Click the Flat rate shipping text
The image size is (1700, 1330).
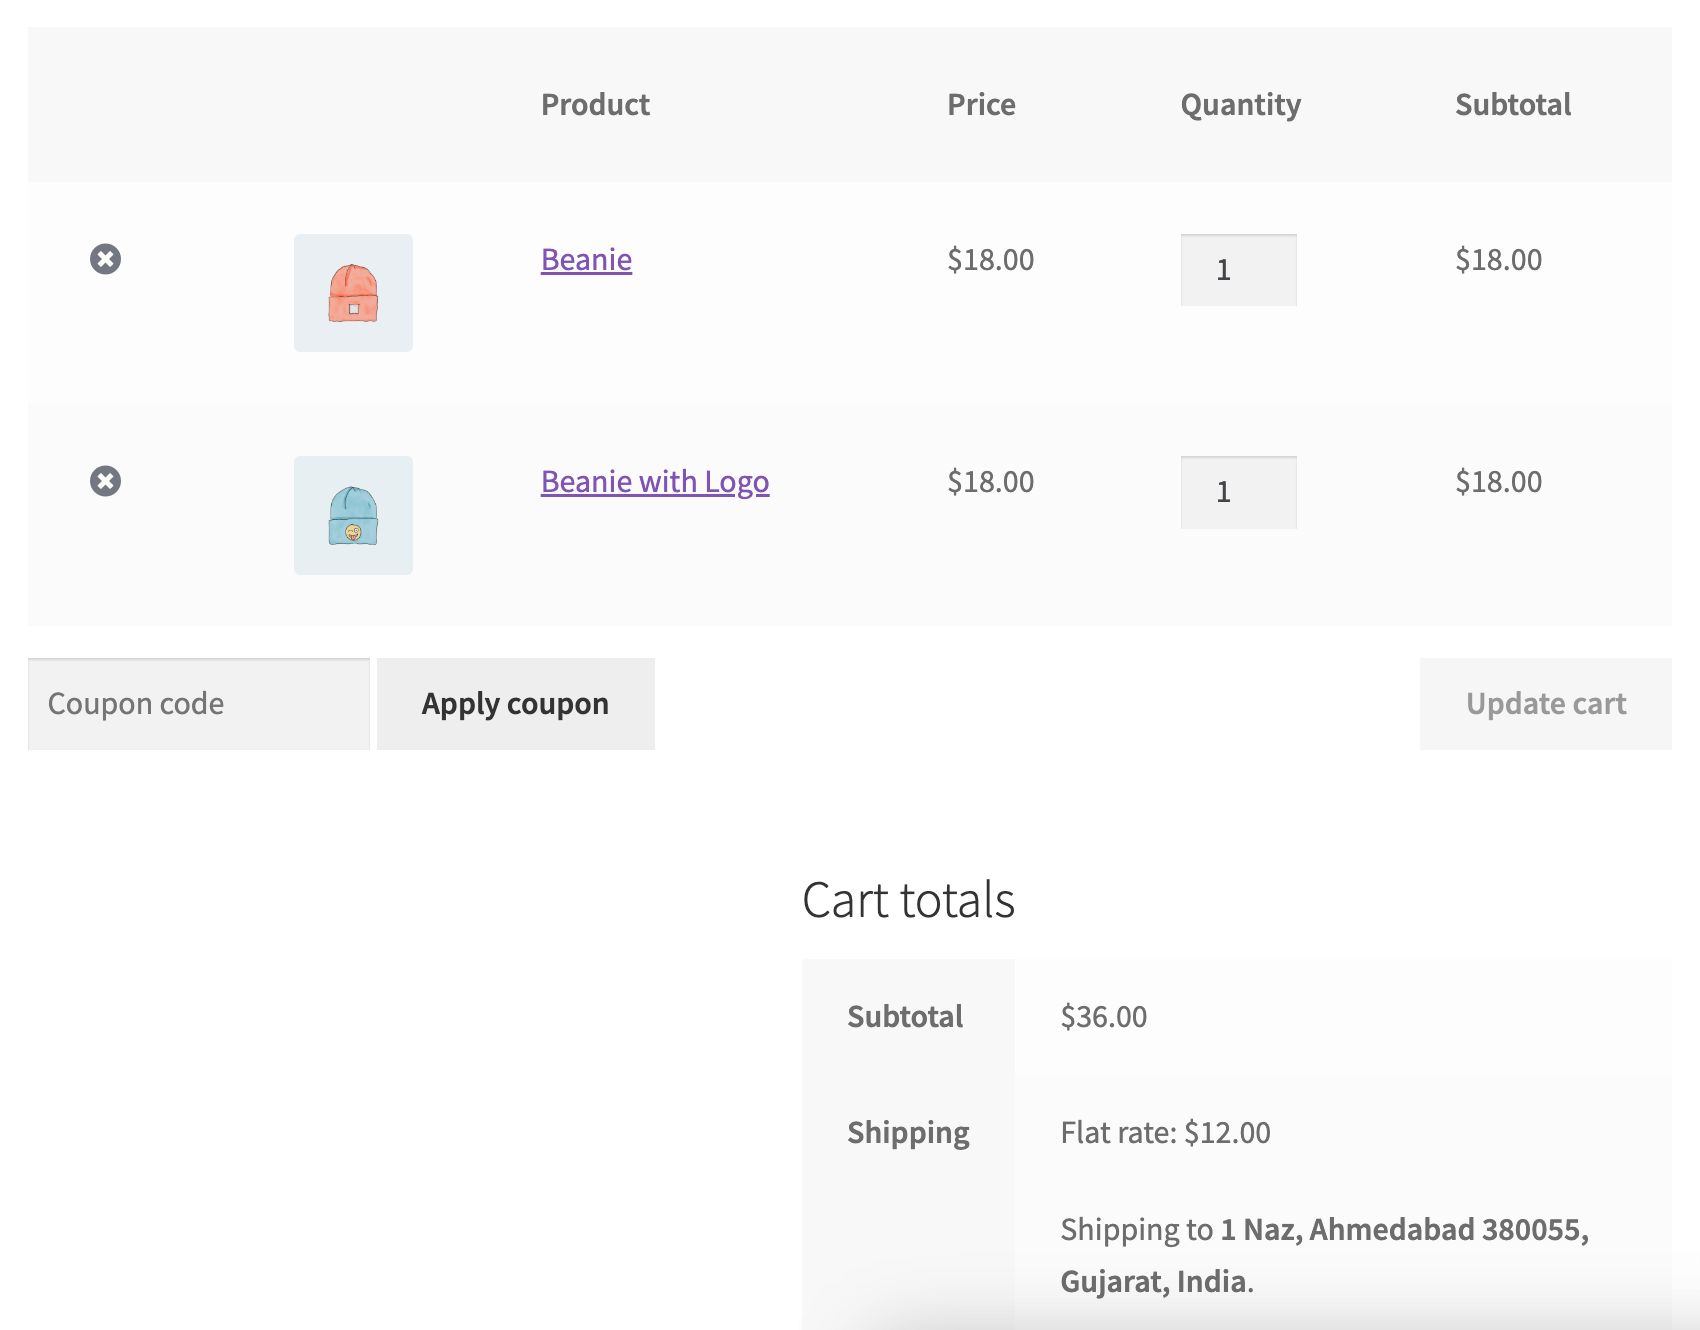[x=1165, y=1131]
